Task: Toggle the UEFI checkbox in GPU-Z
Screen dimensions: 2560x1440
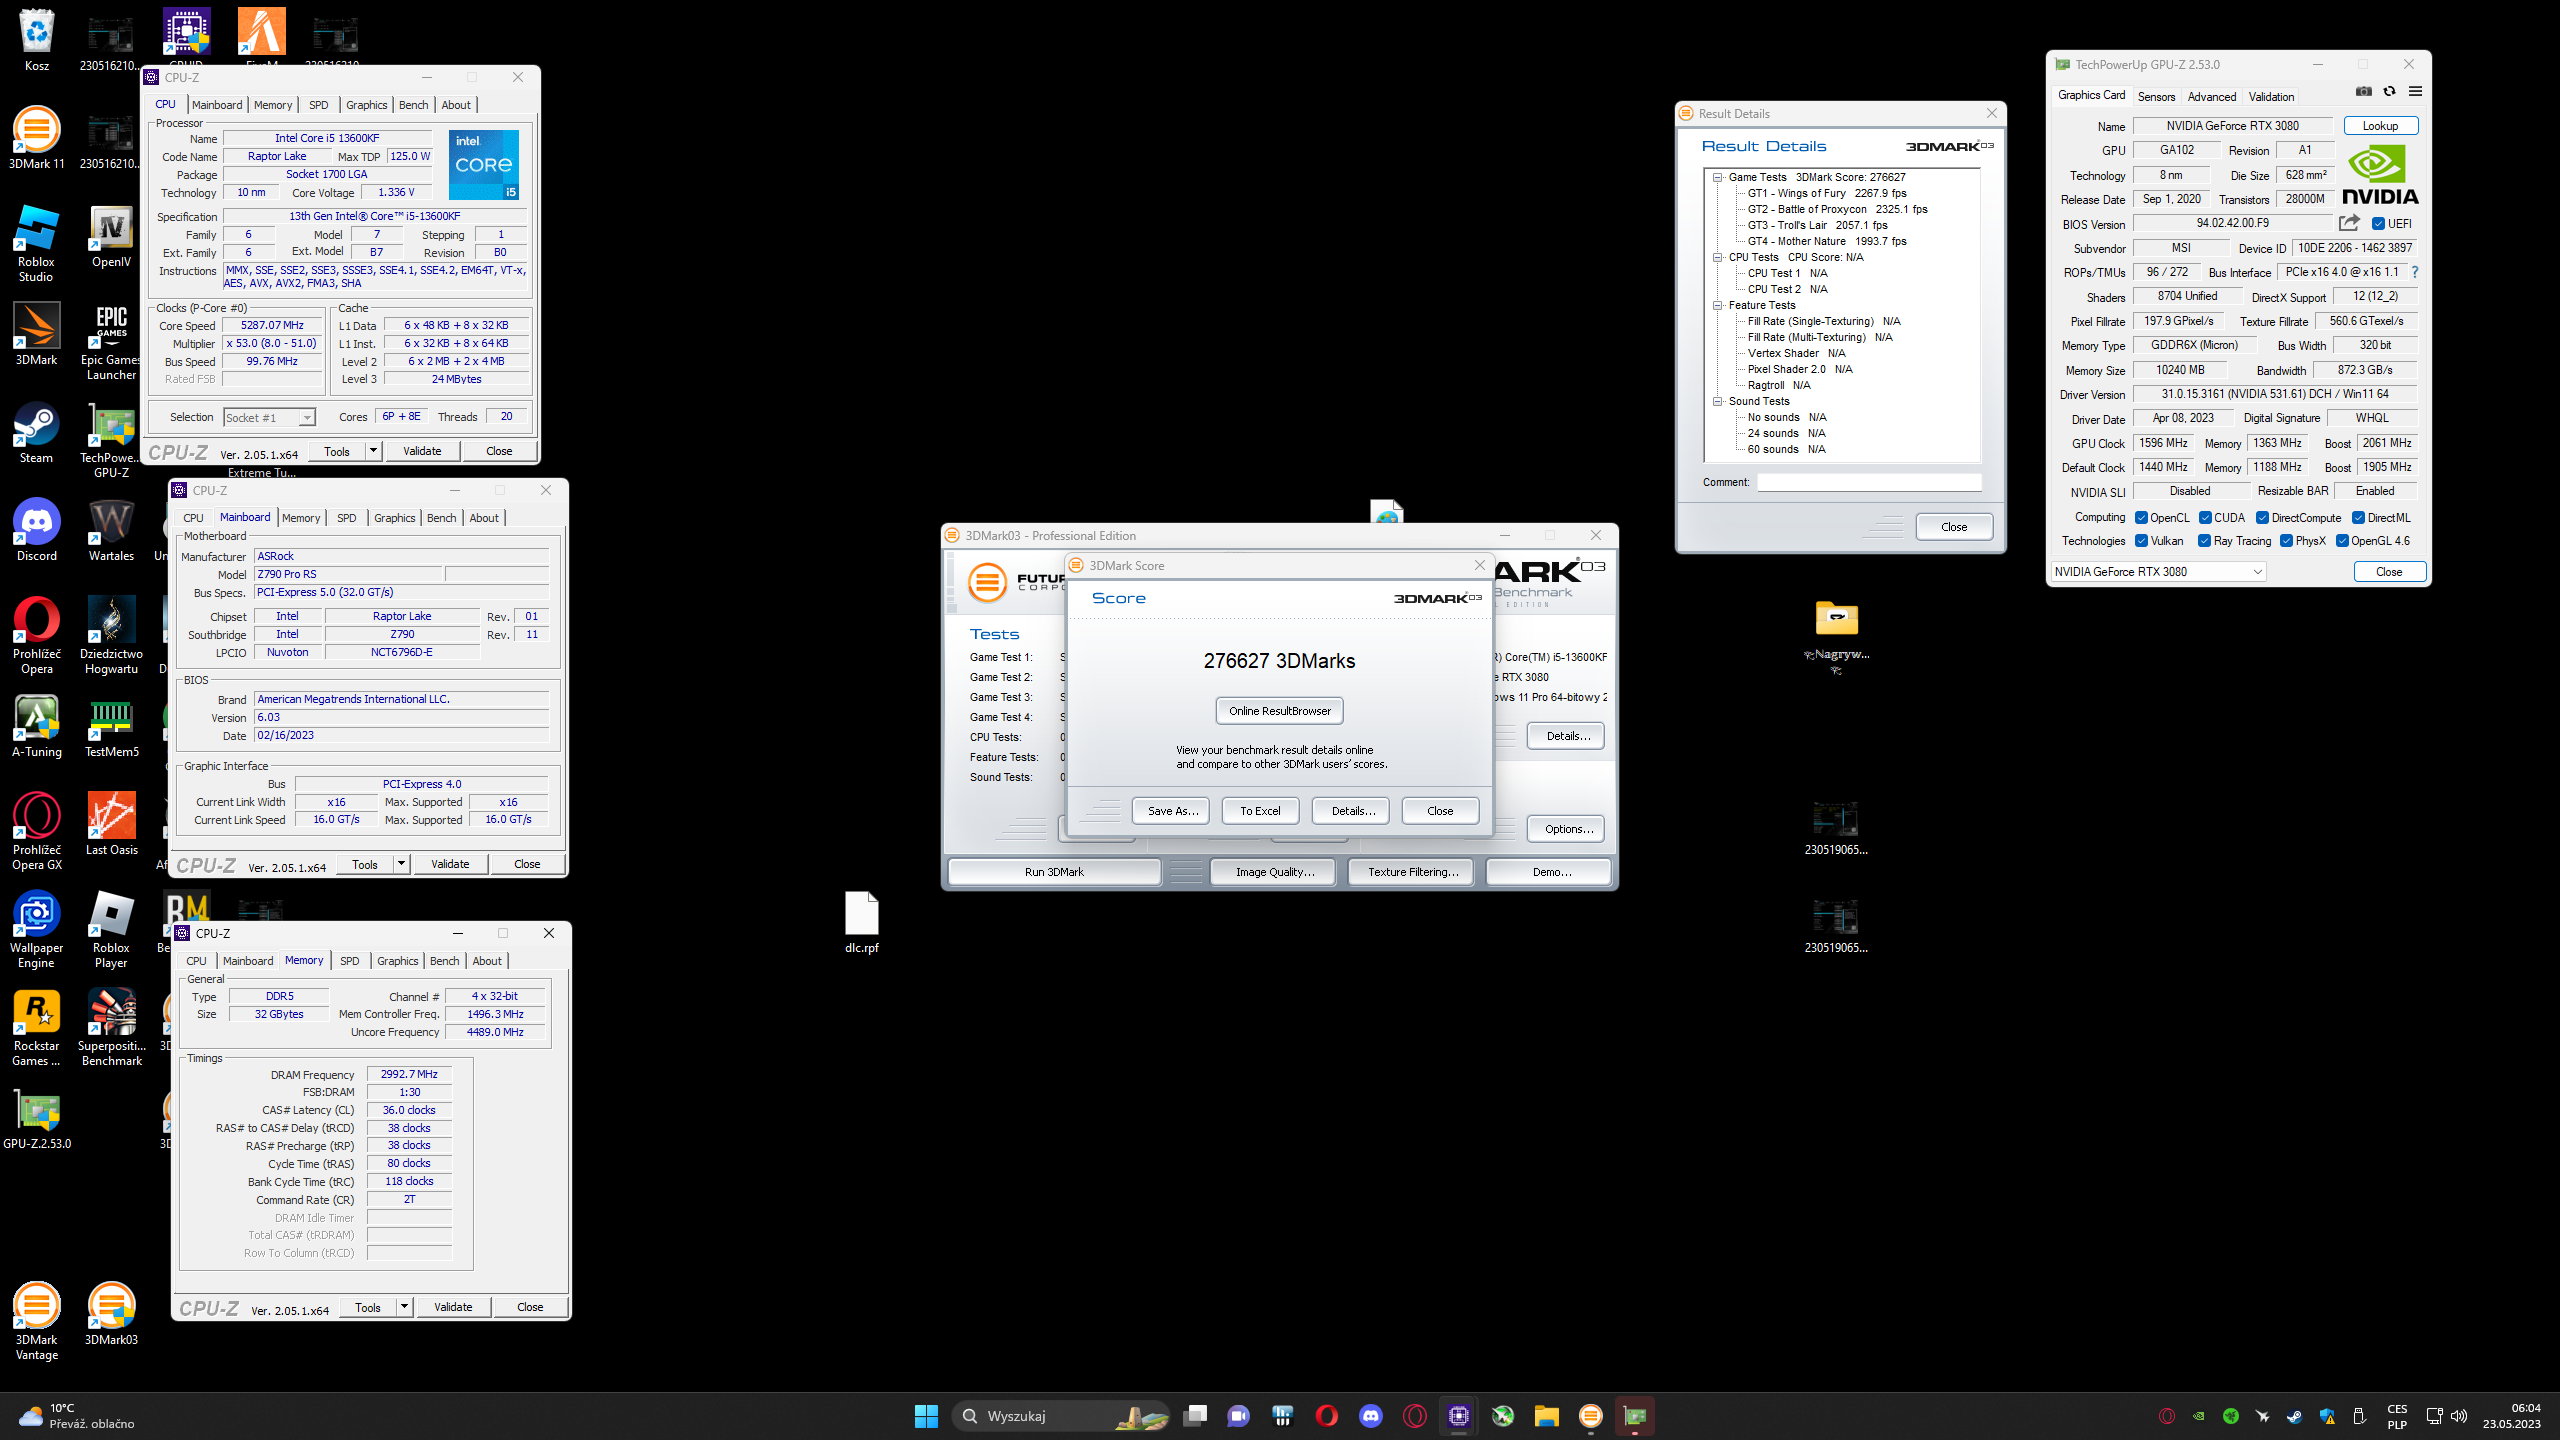Action: pyautogui.click(x=2378, y=224)
